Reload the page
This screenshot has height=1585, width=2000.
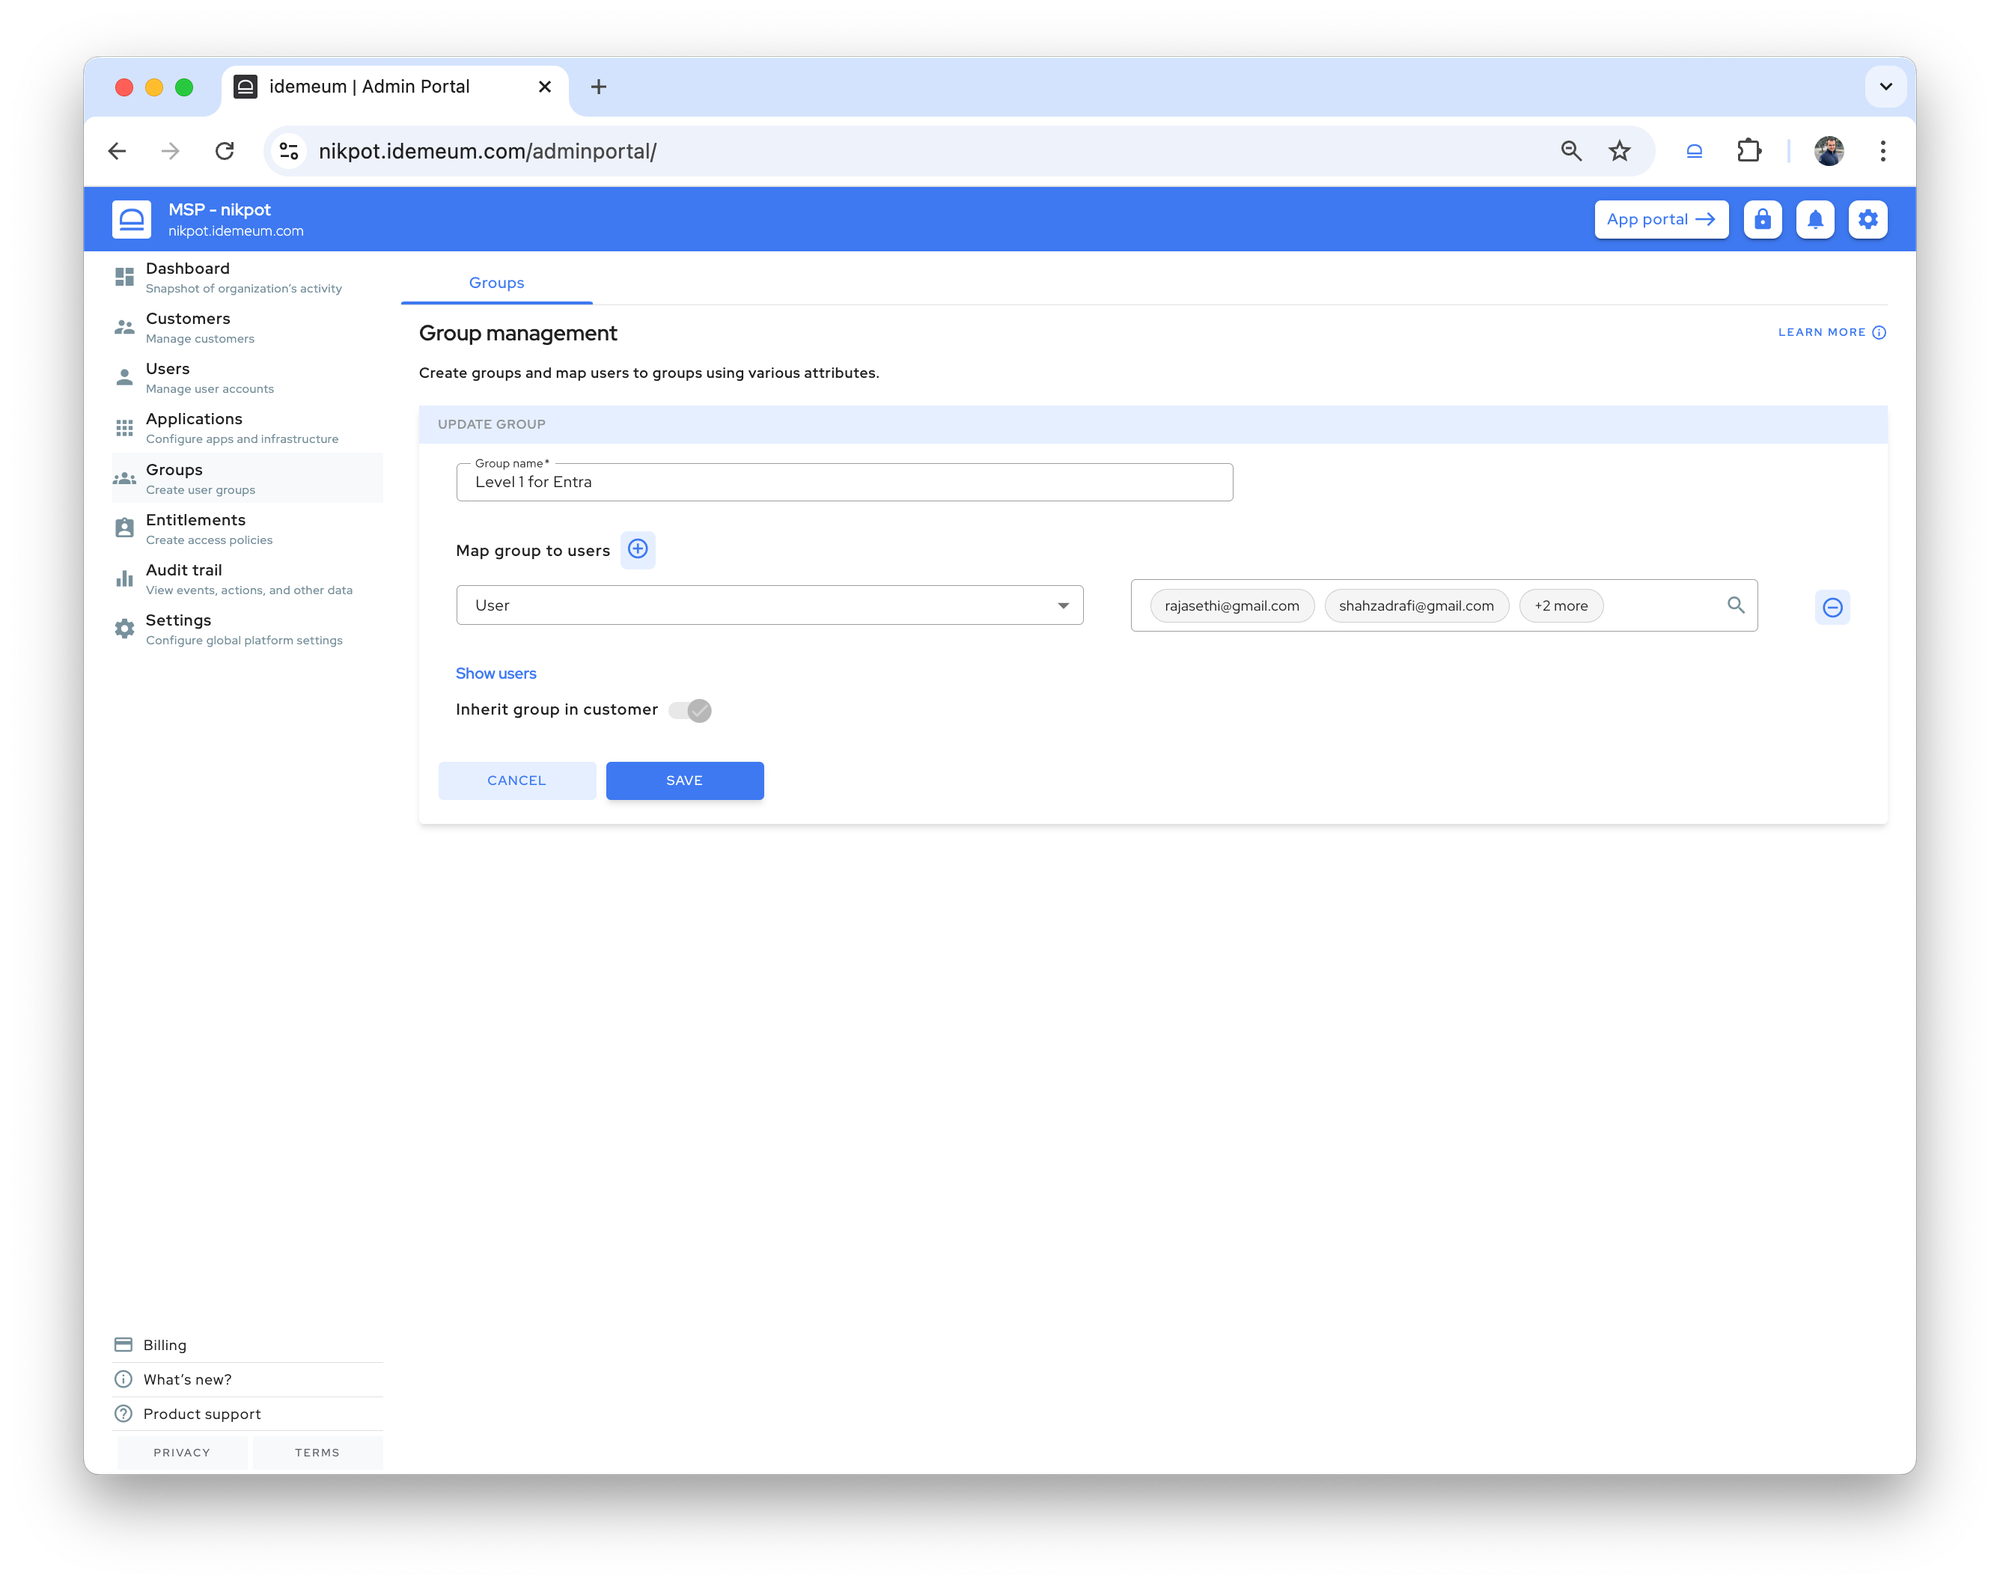click(225, 151)
